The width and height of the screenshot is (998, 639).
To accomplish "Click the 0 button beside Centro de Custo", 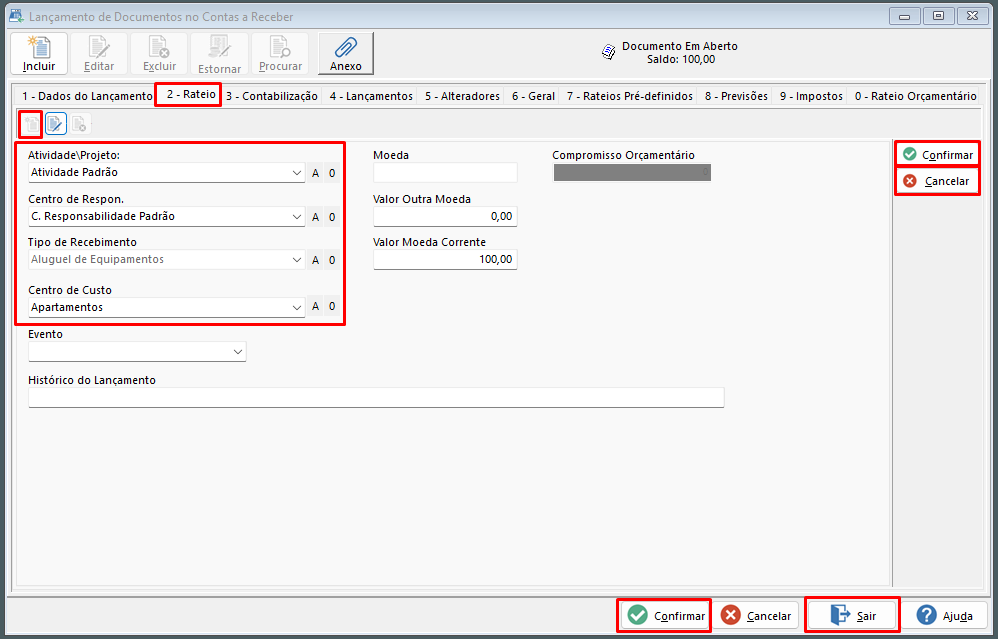I will (x=332, y=306).
